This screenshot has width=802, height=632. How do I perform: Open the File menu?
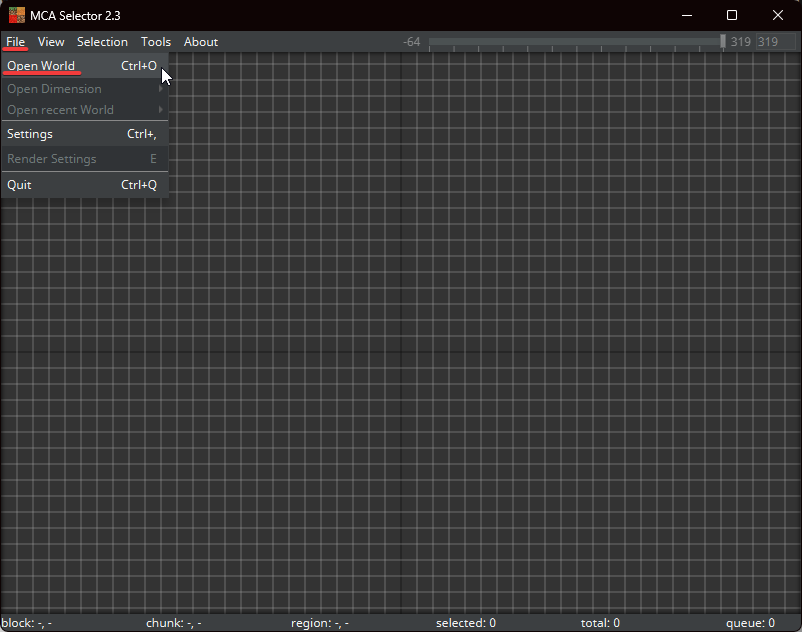point(15,42)
